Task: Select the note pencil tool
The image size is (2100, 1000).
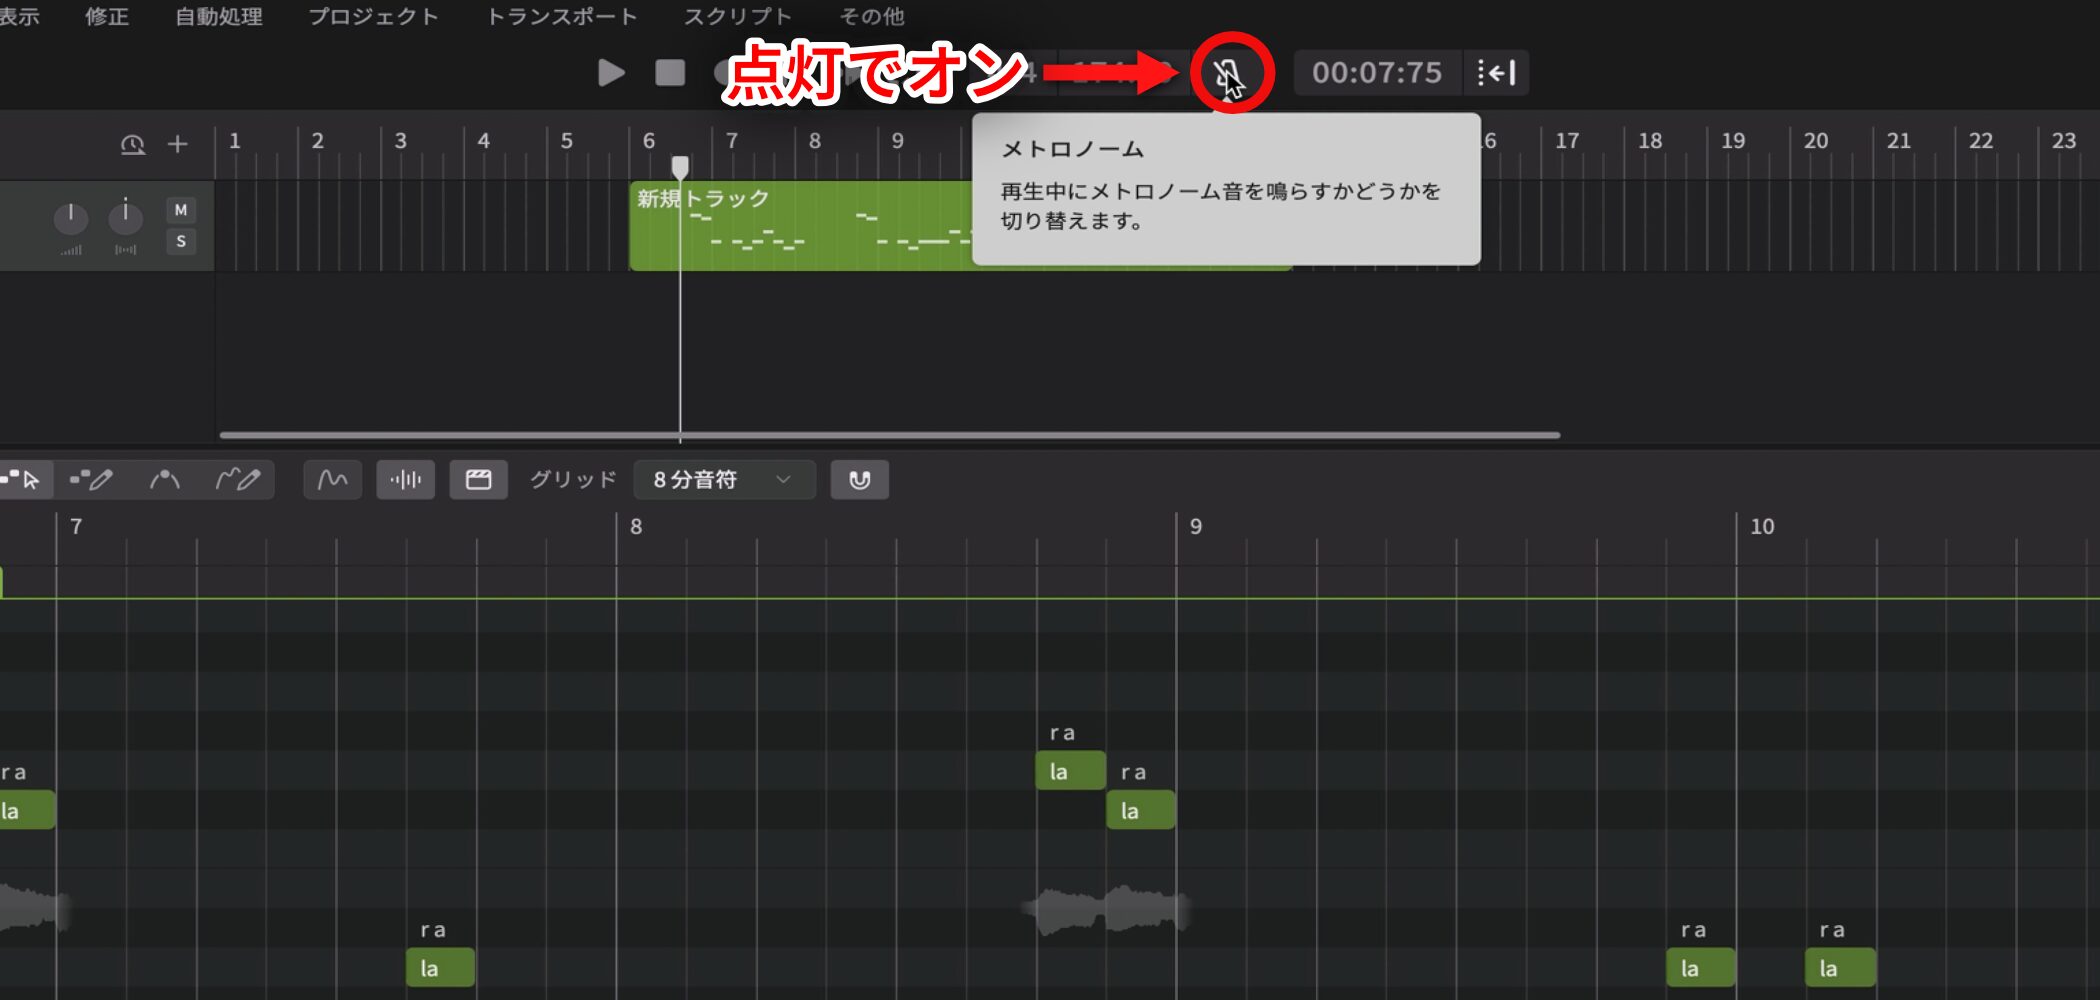Action: coord(91,480)
